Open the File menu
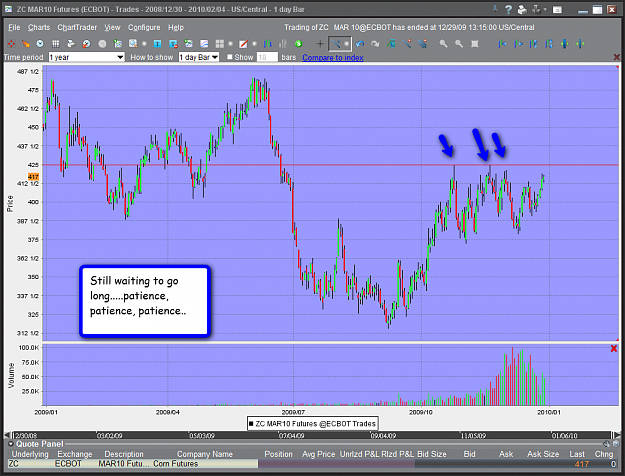The width and height of the screenshot is (625, 476). [x=14, y=27]
